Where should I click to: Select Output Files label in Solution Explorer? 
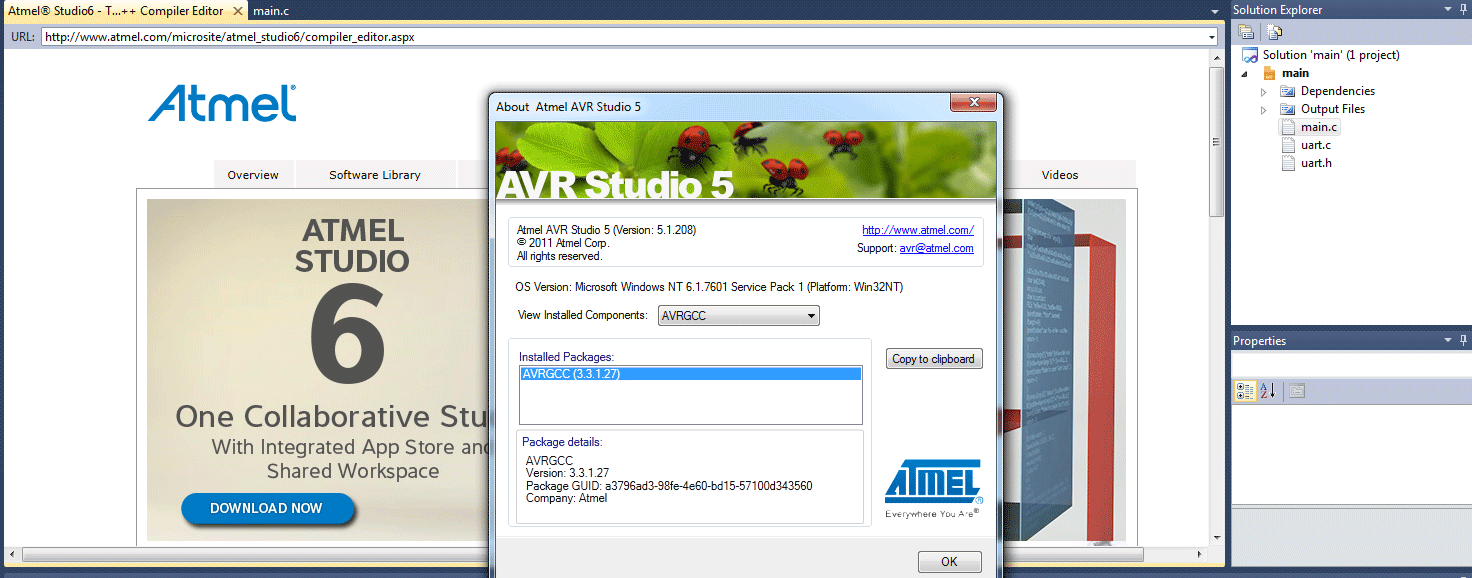point(1333,109)
